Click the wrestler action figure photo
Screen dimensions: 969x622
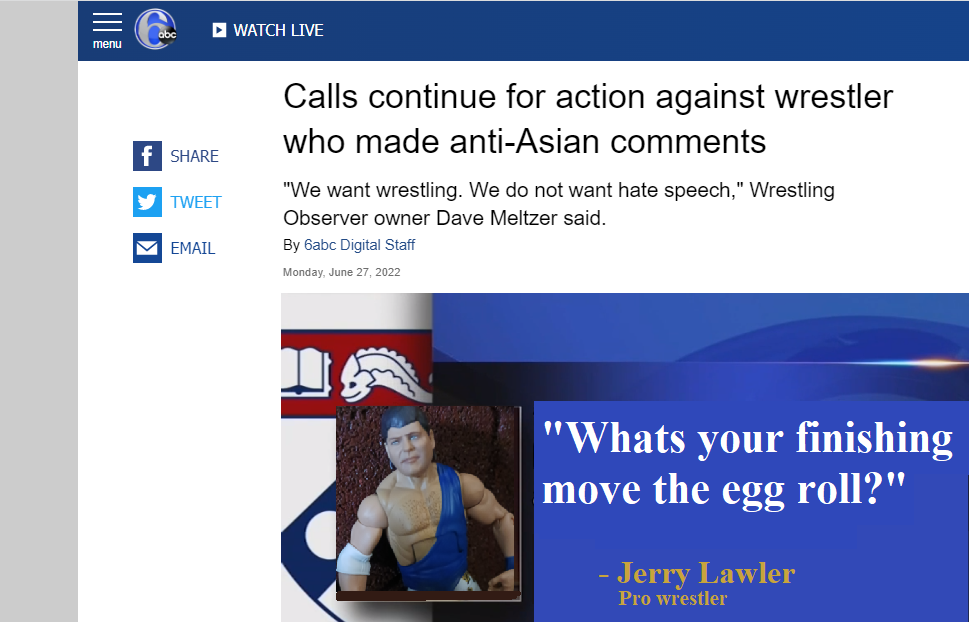428,503
